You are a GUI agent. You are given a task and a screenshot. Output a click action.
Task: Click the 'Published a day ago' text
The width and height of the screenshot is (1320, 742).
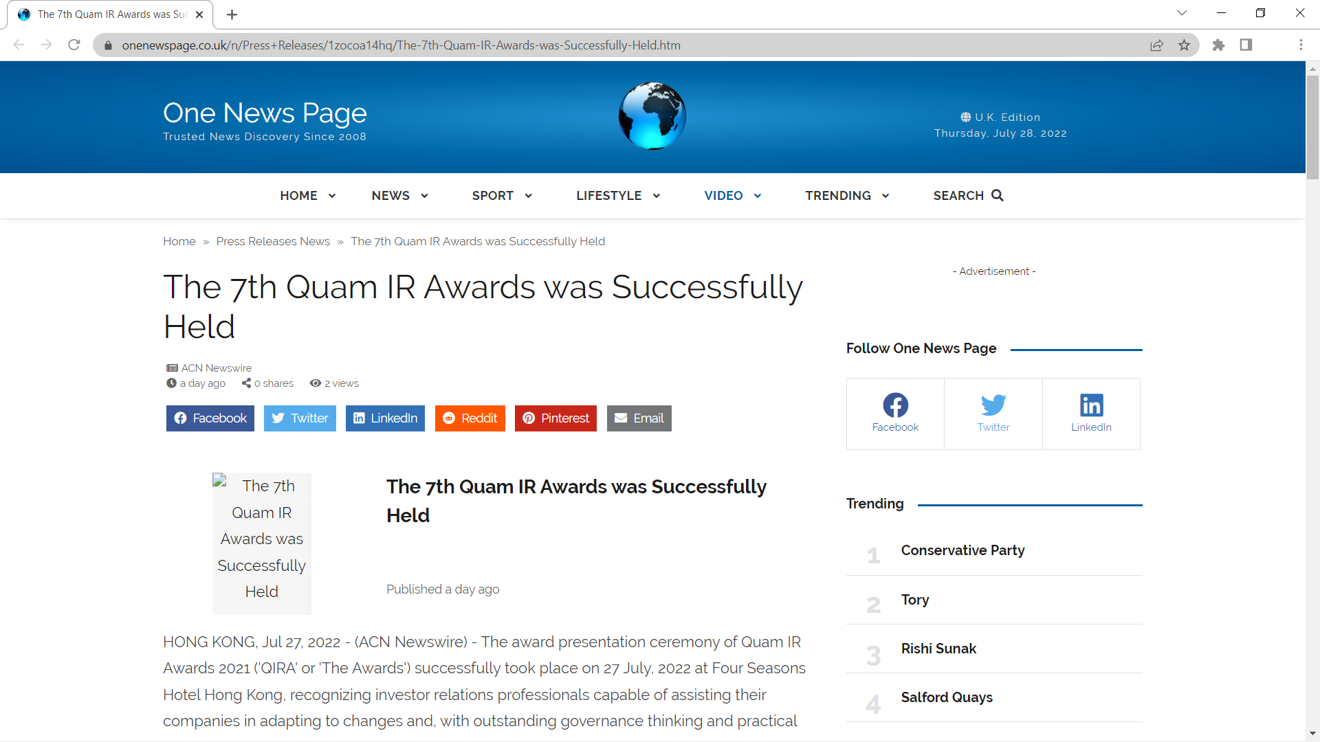coord(443,589)
